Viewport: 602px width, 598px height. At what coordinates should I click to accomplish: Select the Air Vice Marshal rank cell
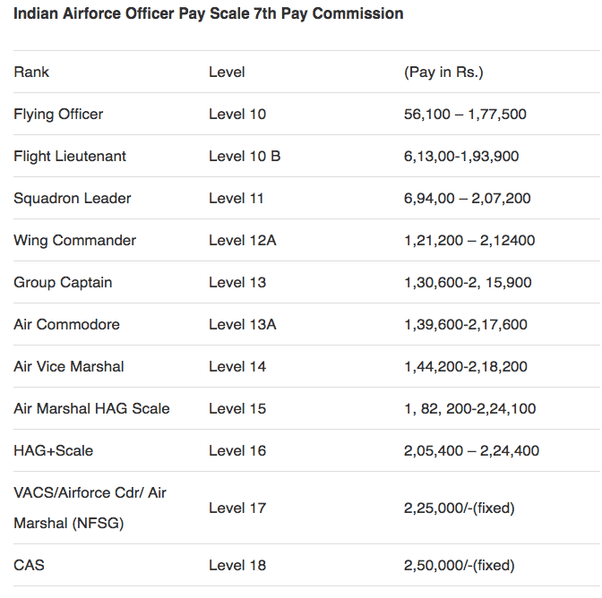coord(69,366)
